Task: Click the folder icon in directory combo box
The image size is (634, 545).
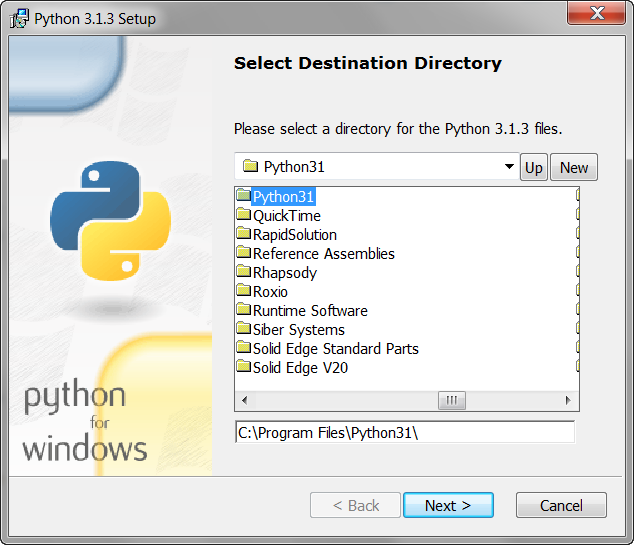Action: (249, 167)
